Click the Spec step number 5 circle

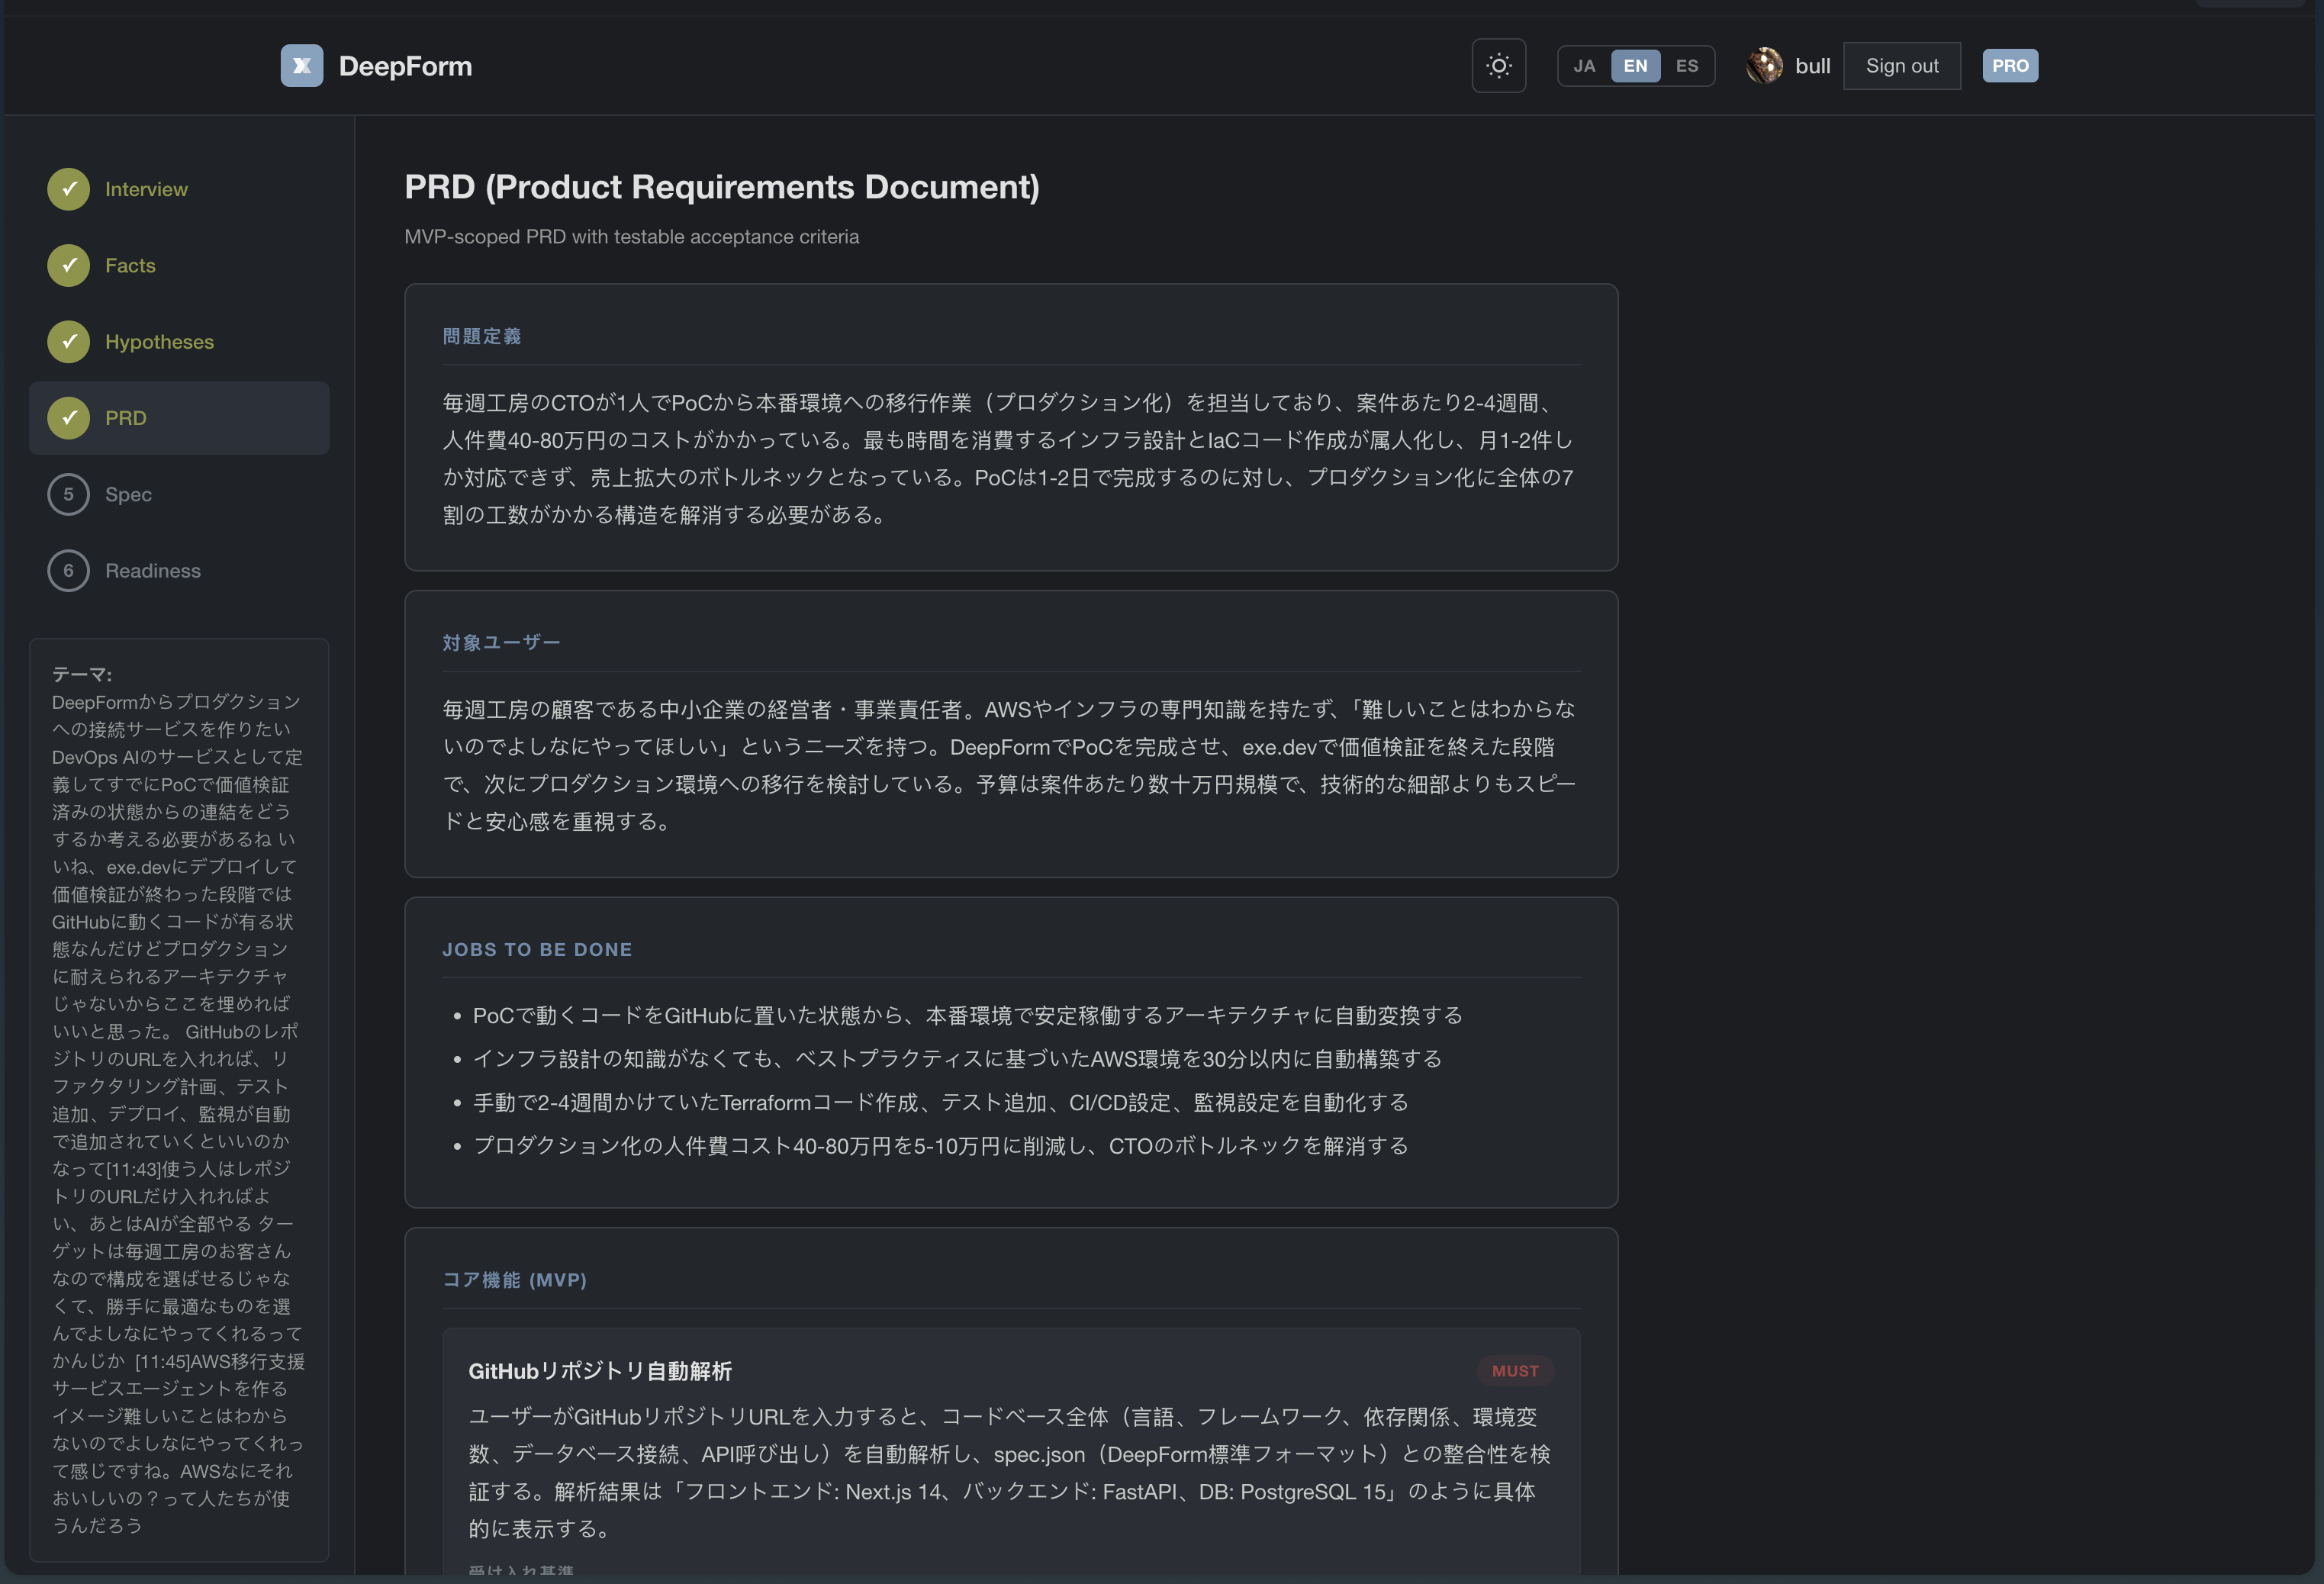68,494
